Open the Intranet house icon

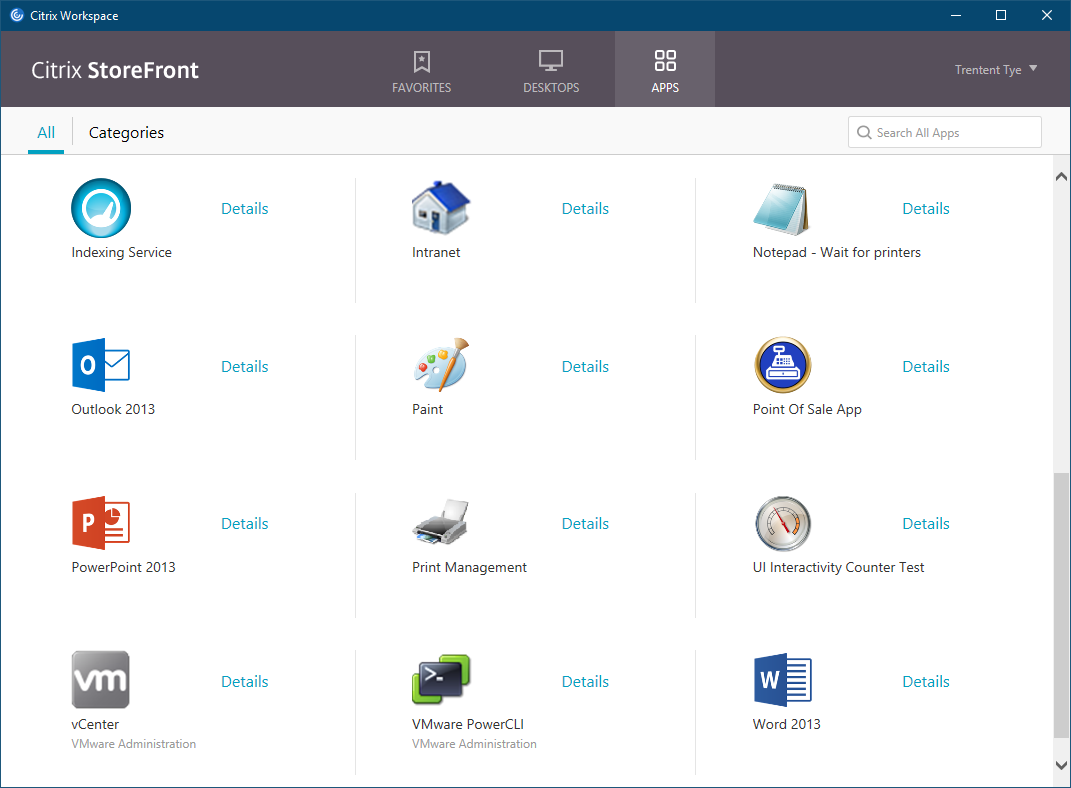441,208
